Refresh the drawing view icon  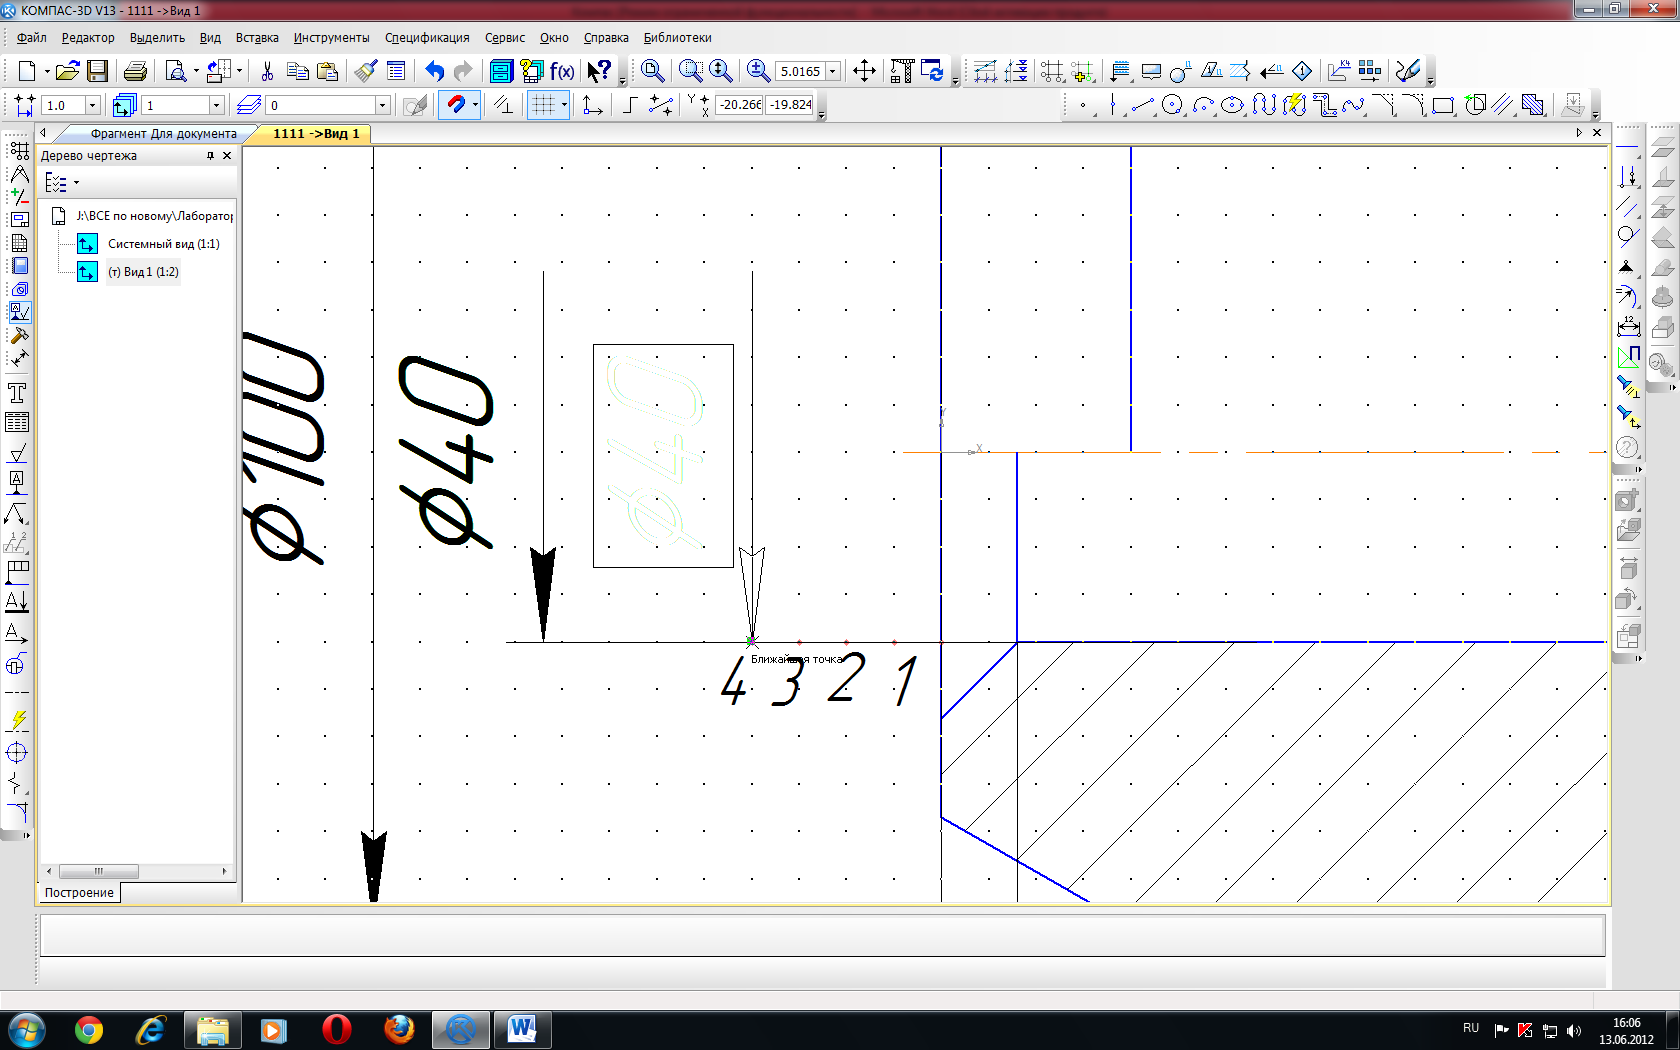932,71
